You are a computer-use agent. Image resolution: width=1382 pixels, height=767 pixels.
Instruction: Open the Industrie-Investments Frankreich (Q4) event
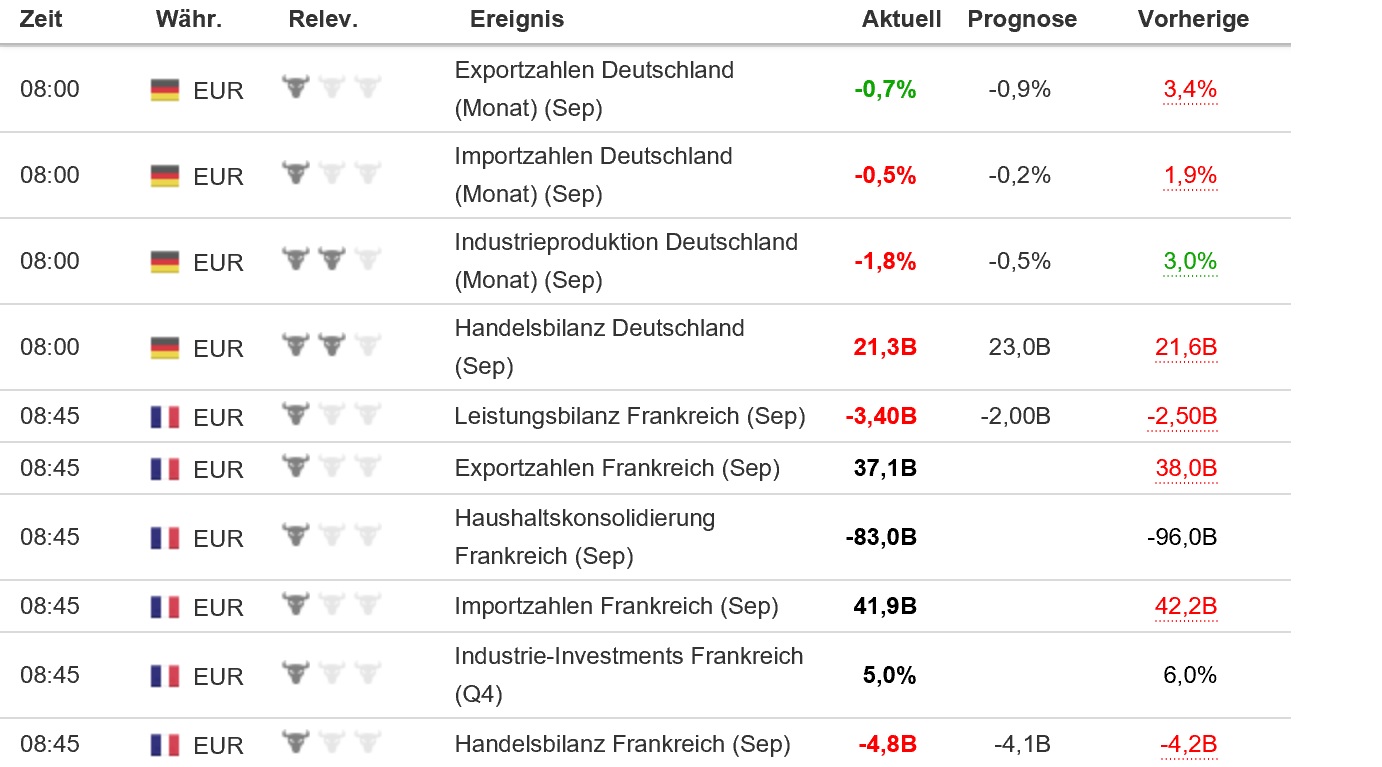(x=628, y=674)
